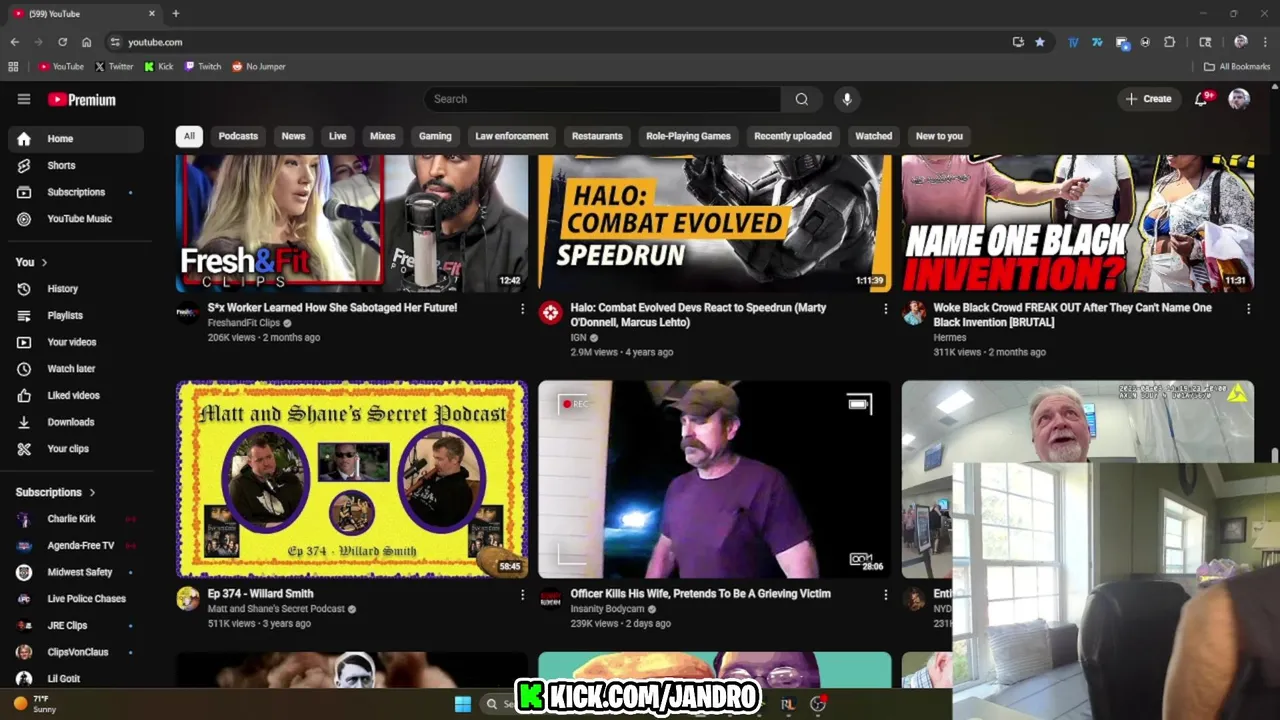Open Twitch bookmark in bookmarks bar
The height and width of the screenshot is (720, 1280).
click(x=203, y=66)
